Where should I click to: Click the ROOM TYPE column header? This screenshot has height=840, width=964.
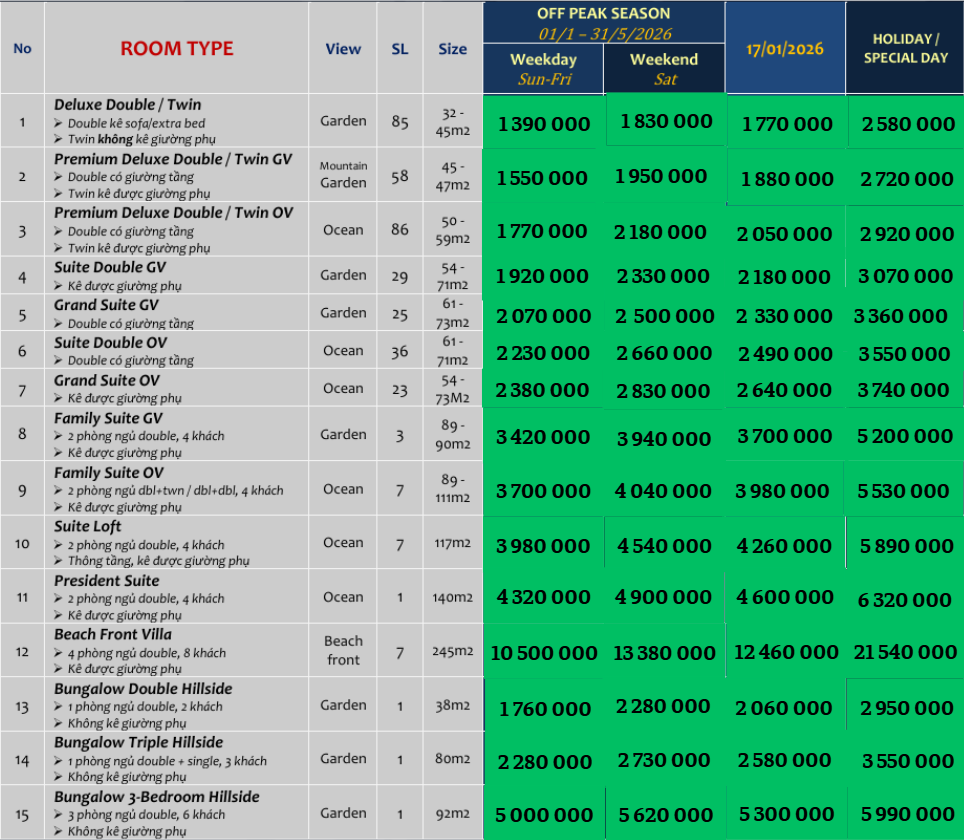(177, 49)
